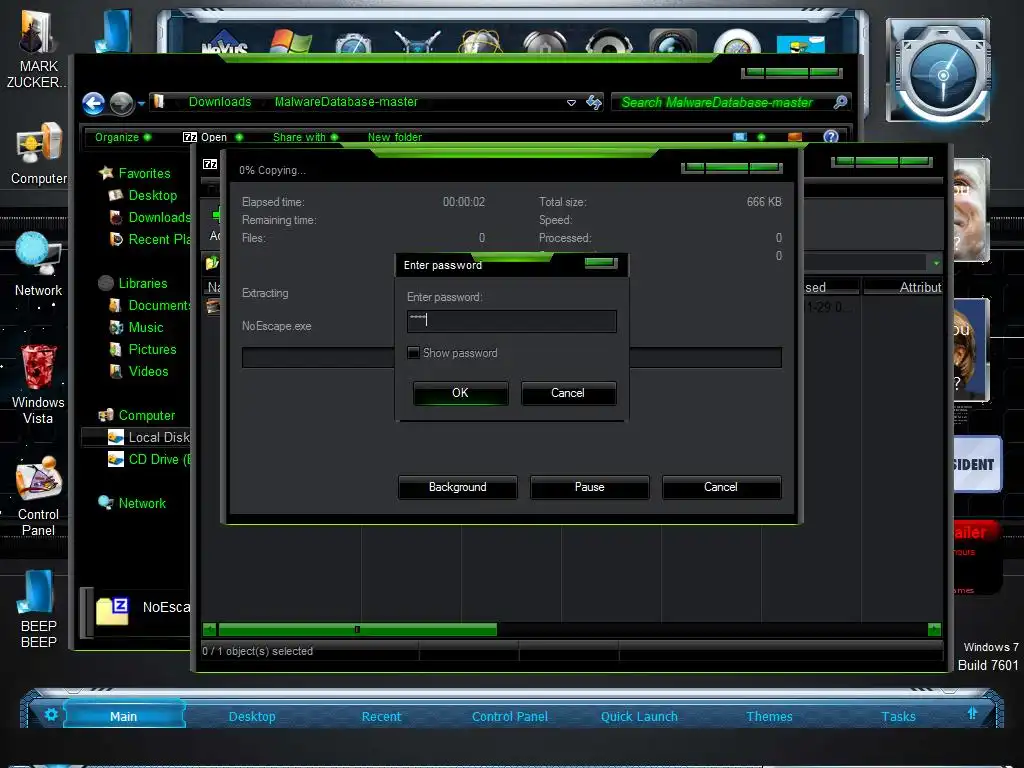Switch to the Quick Launch tab

[x=639, y=716]
